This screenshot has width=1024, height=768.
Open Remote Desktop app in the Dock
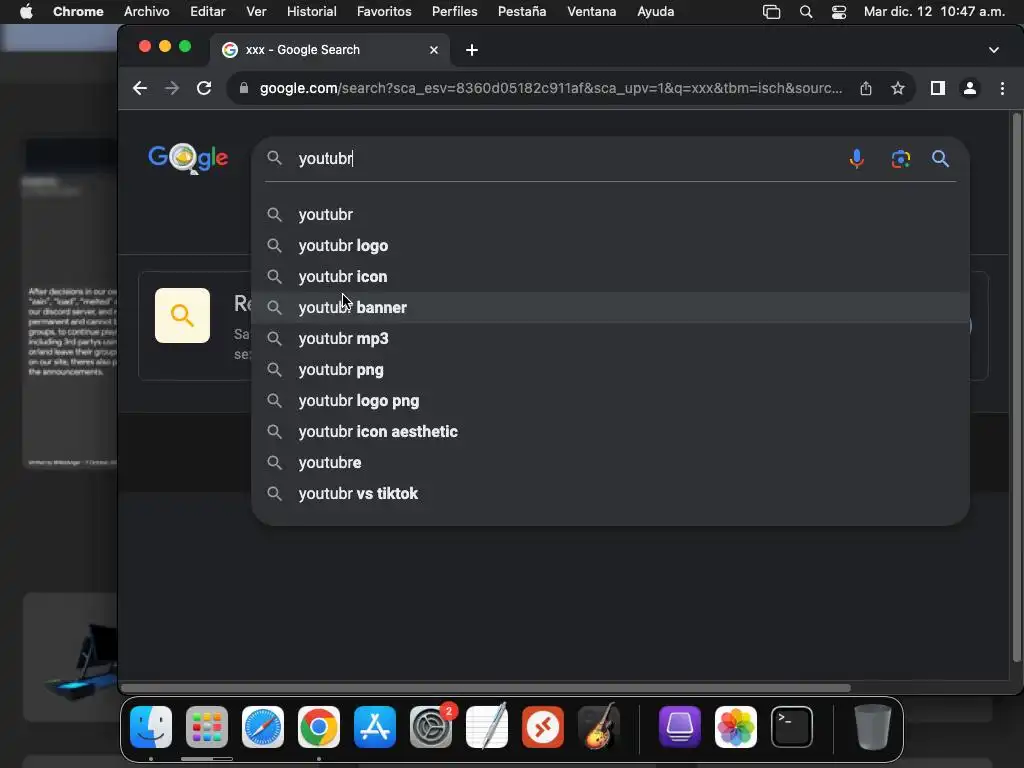pos(543,727)
